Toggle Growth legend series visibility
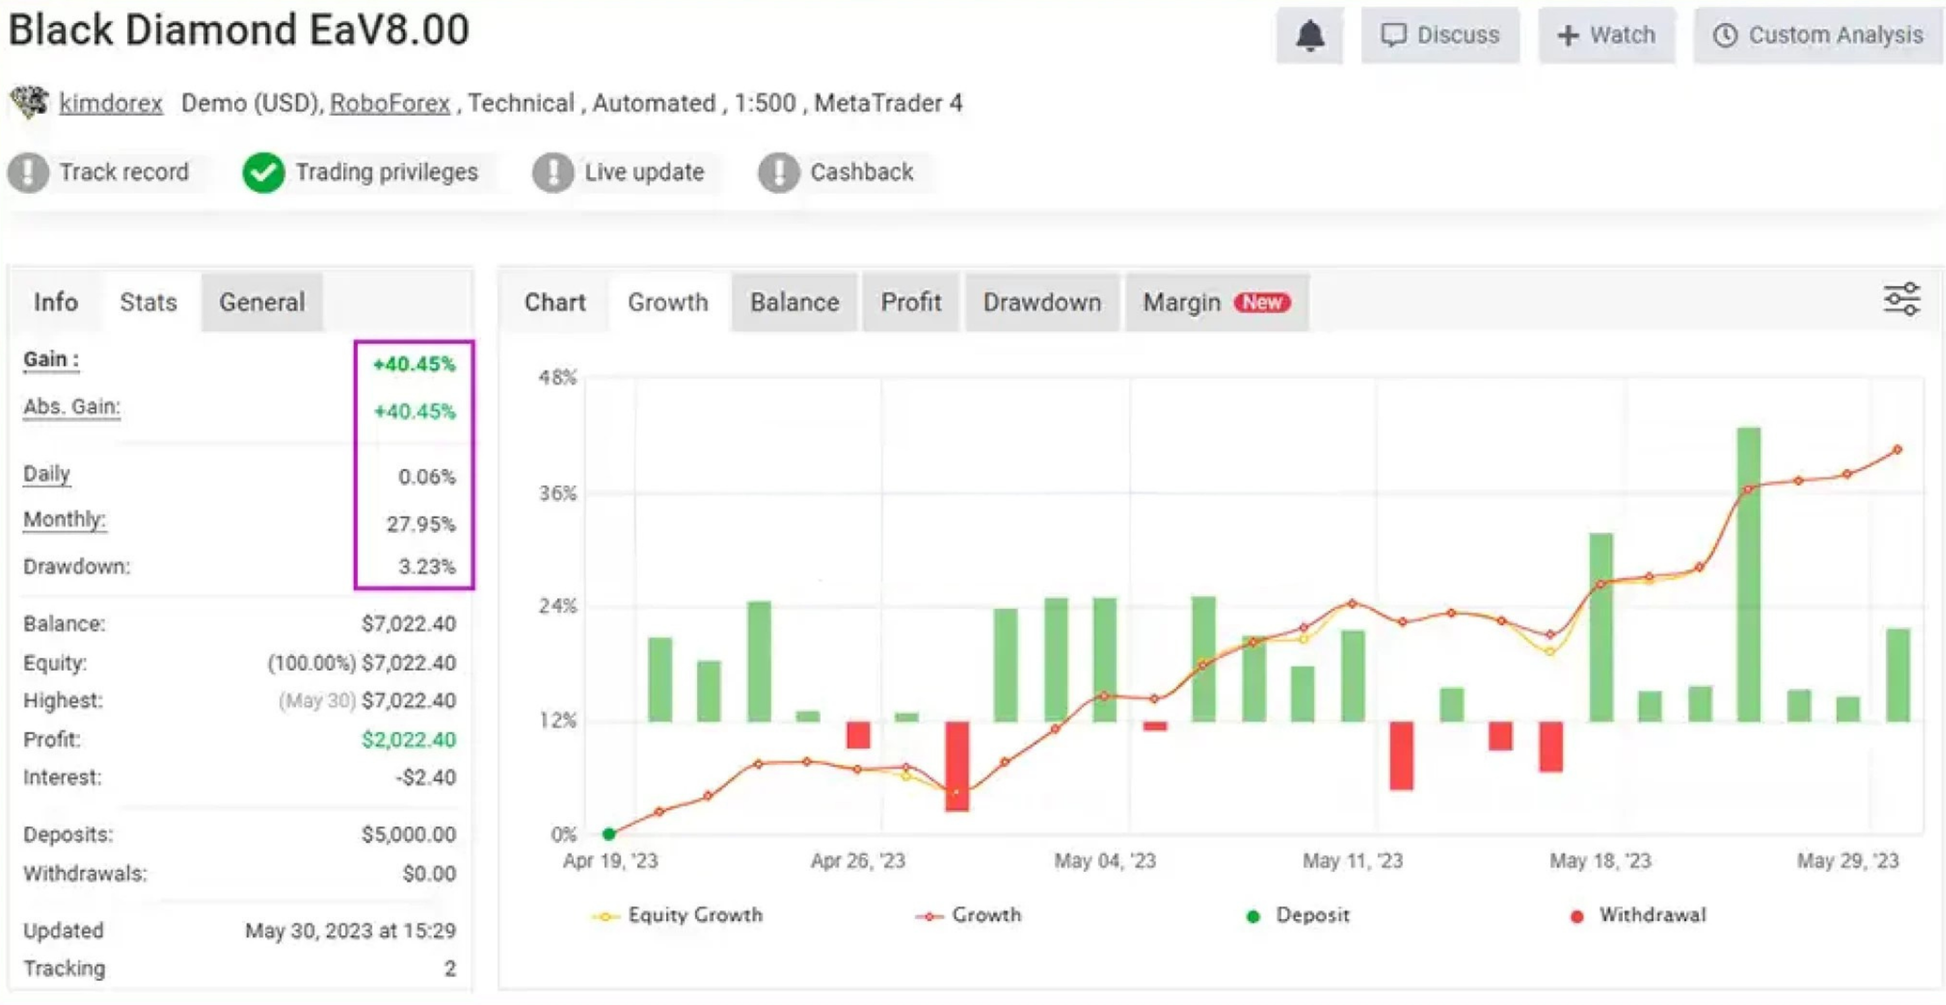This screenshot has width=1946, height=1005. 969,915
